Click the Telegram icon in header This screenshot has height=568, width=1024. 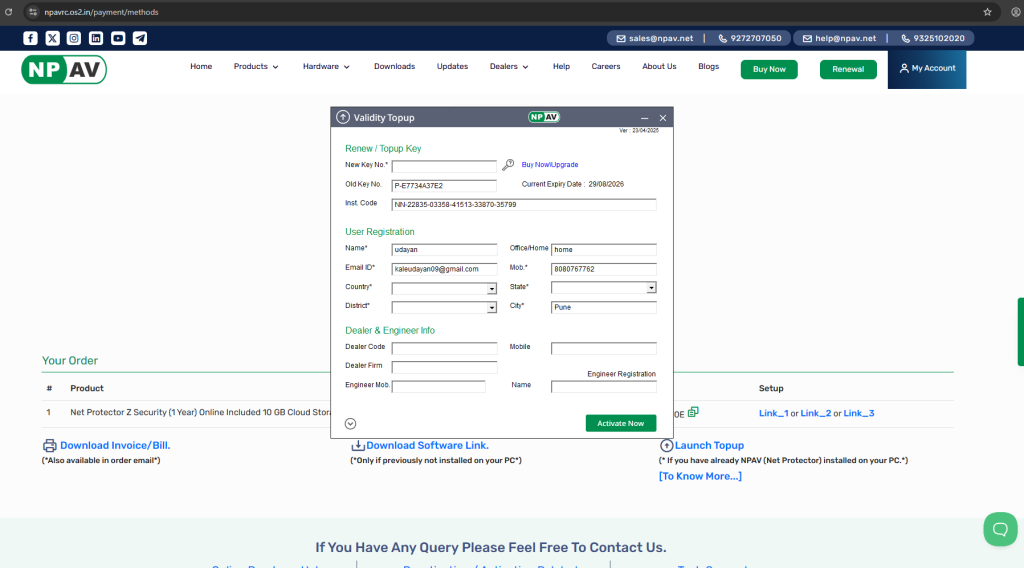point(140,38)
